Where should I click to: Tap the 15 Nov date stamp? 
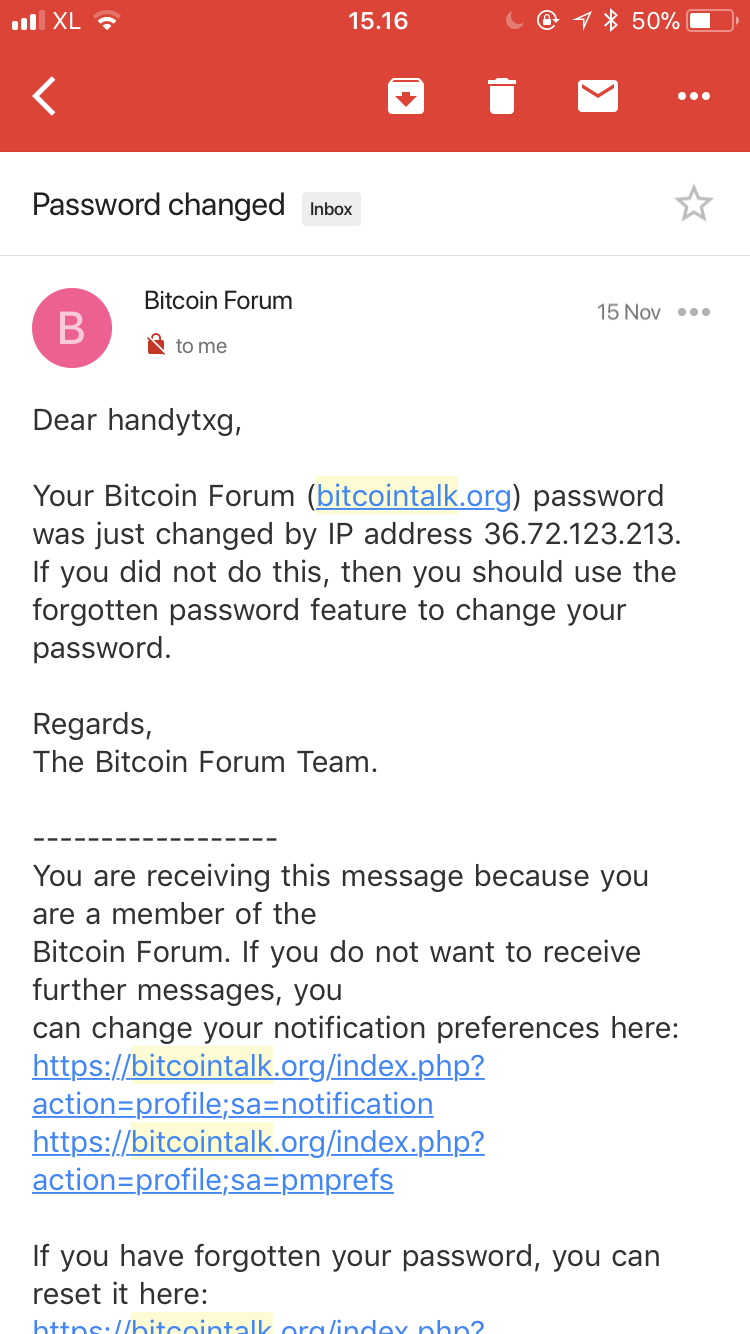[629, 312]
